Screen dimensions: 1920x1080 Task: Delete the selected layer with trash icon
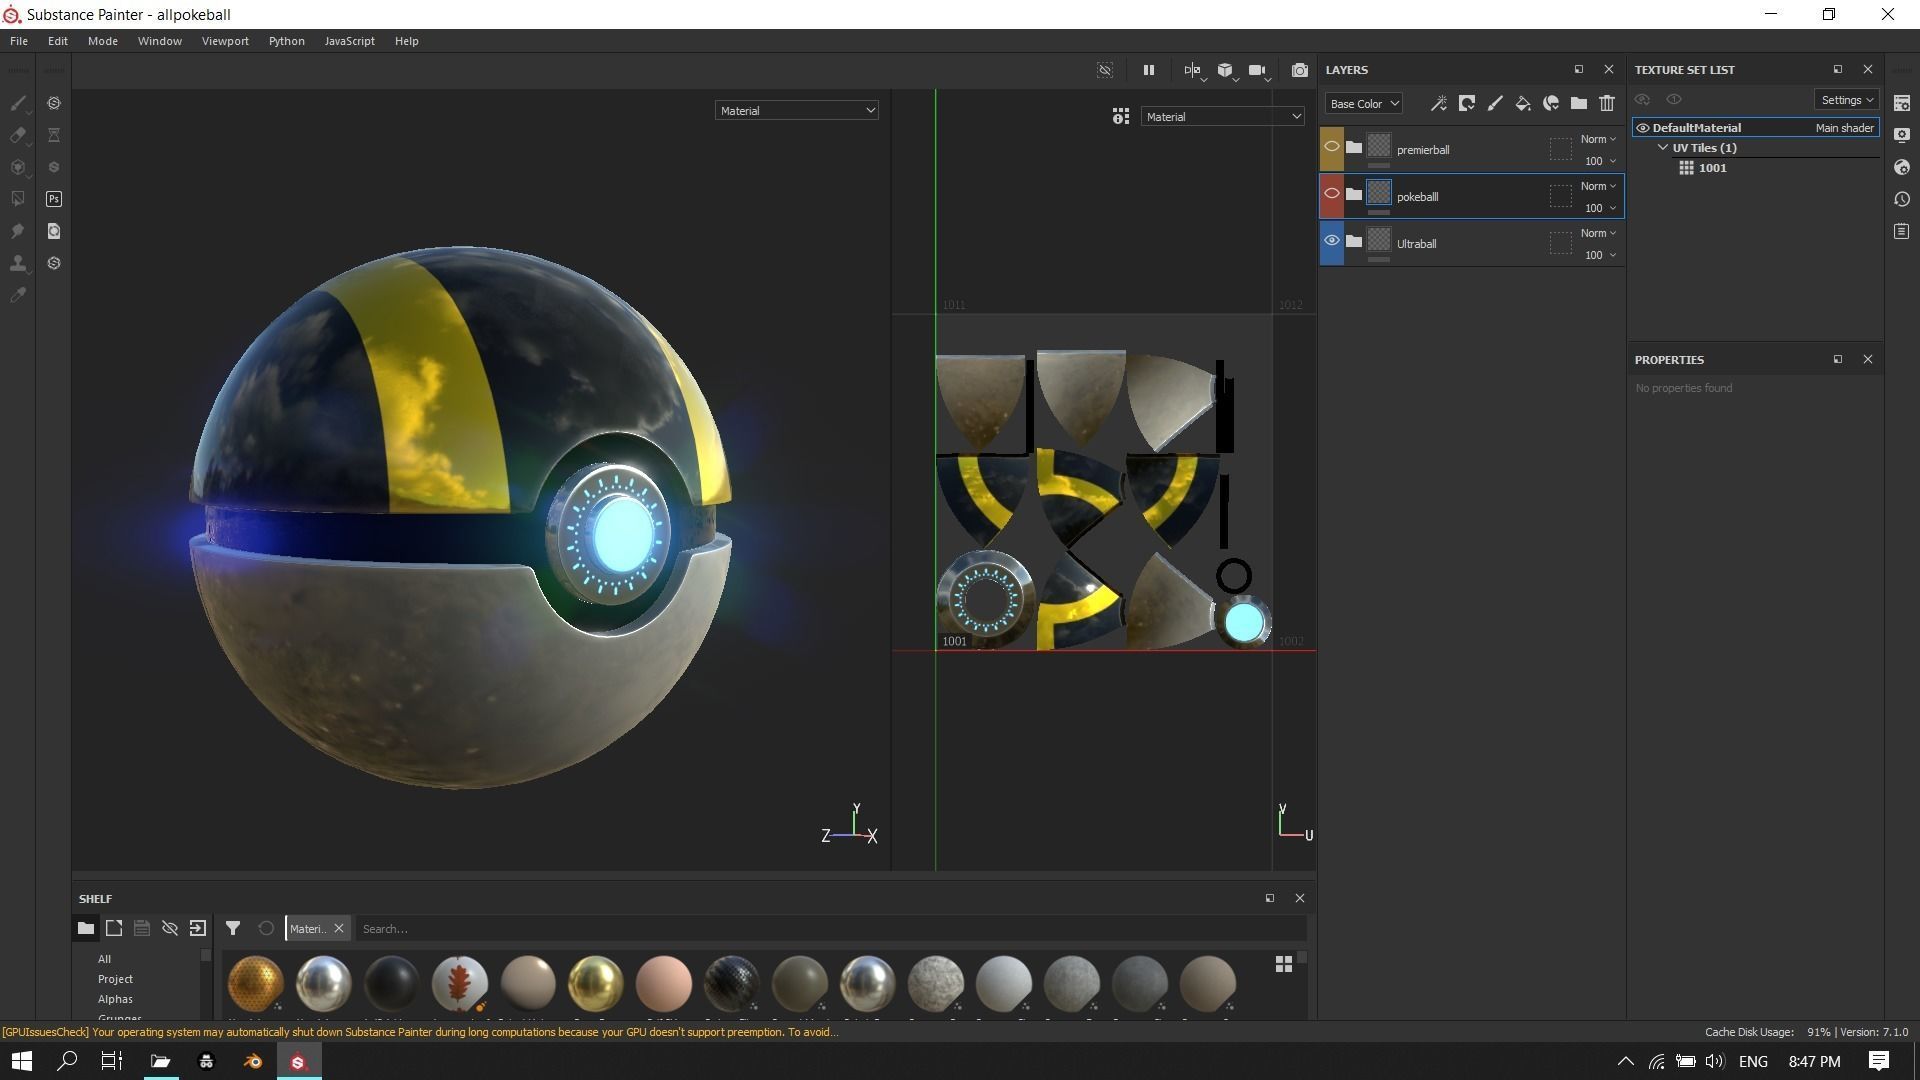pyautogui.click(x=1606, y=103)
